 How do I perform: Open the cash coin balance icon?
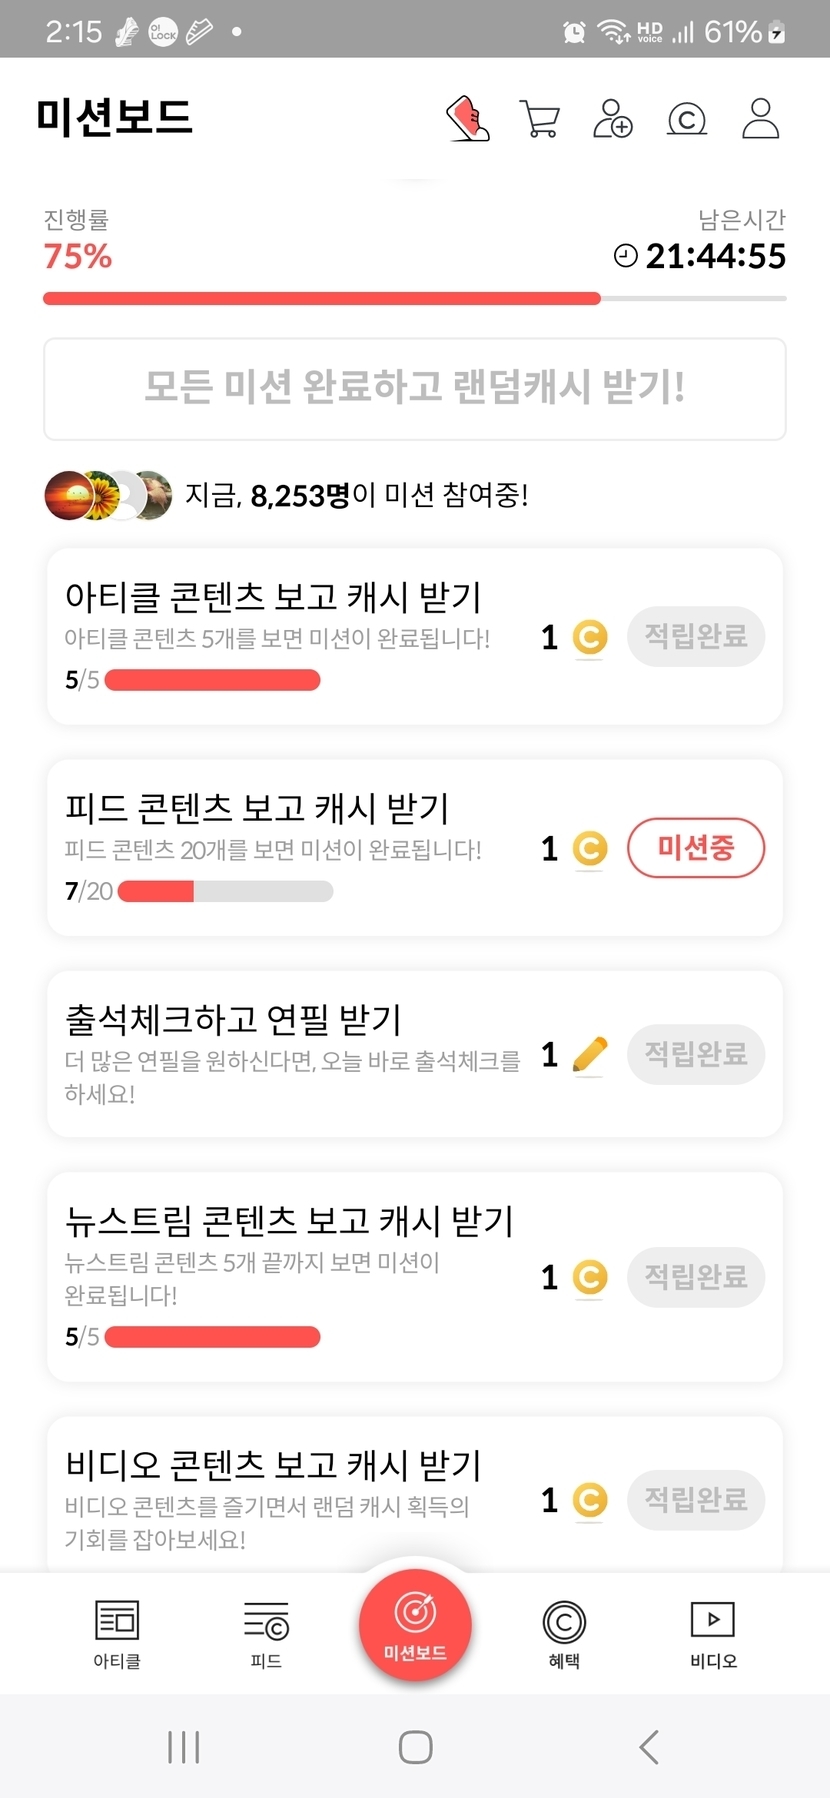(x=687, y=120)
